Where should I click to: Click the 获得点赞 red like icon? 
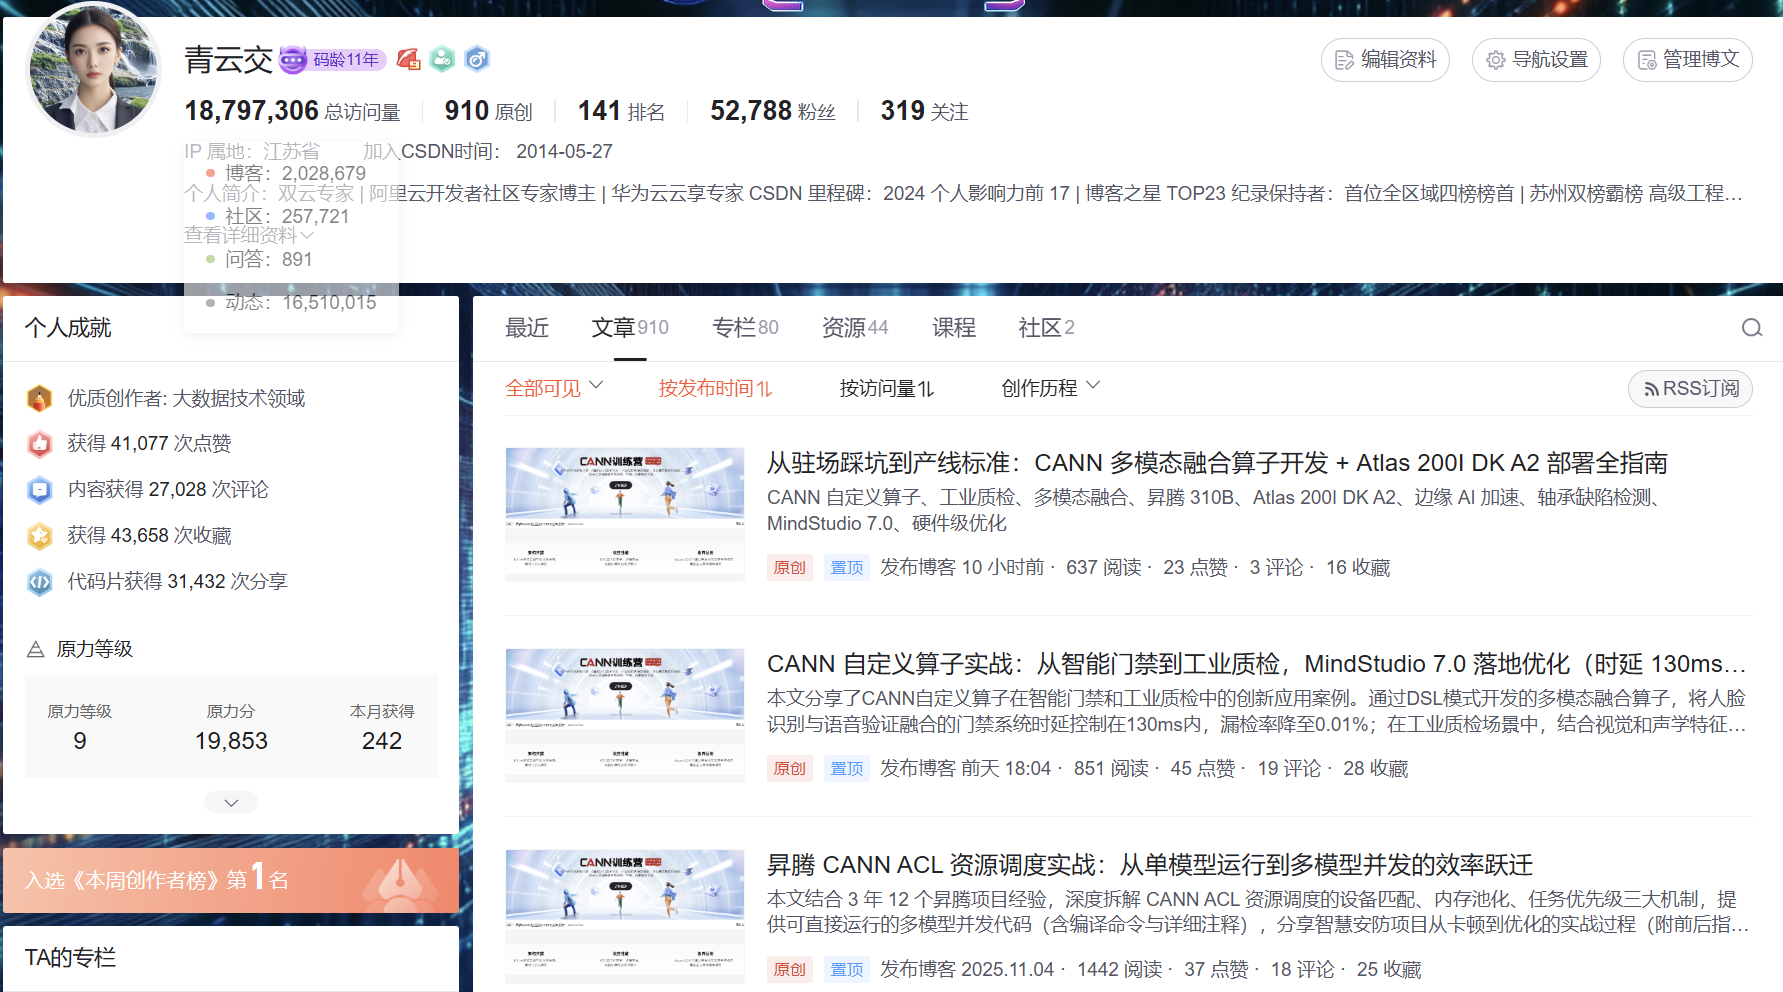[x=39, y=444]
